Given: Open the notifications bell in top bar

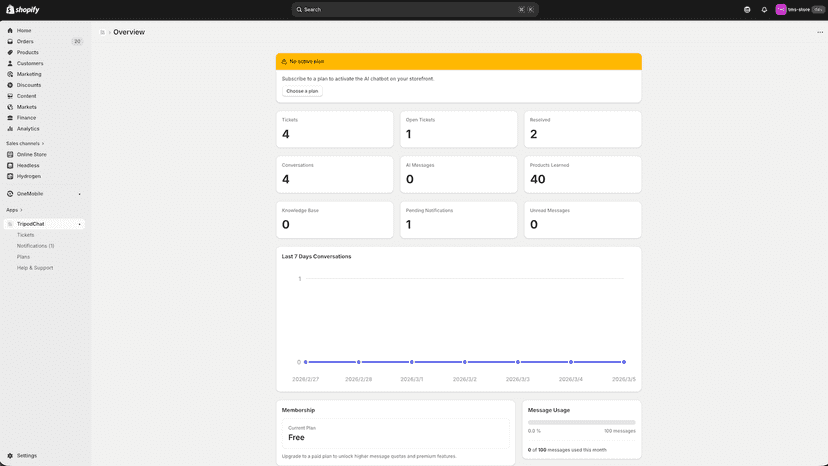Looking at the screenshot, I should 764,10.
